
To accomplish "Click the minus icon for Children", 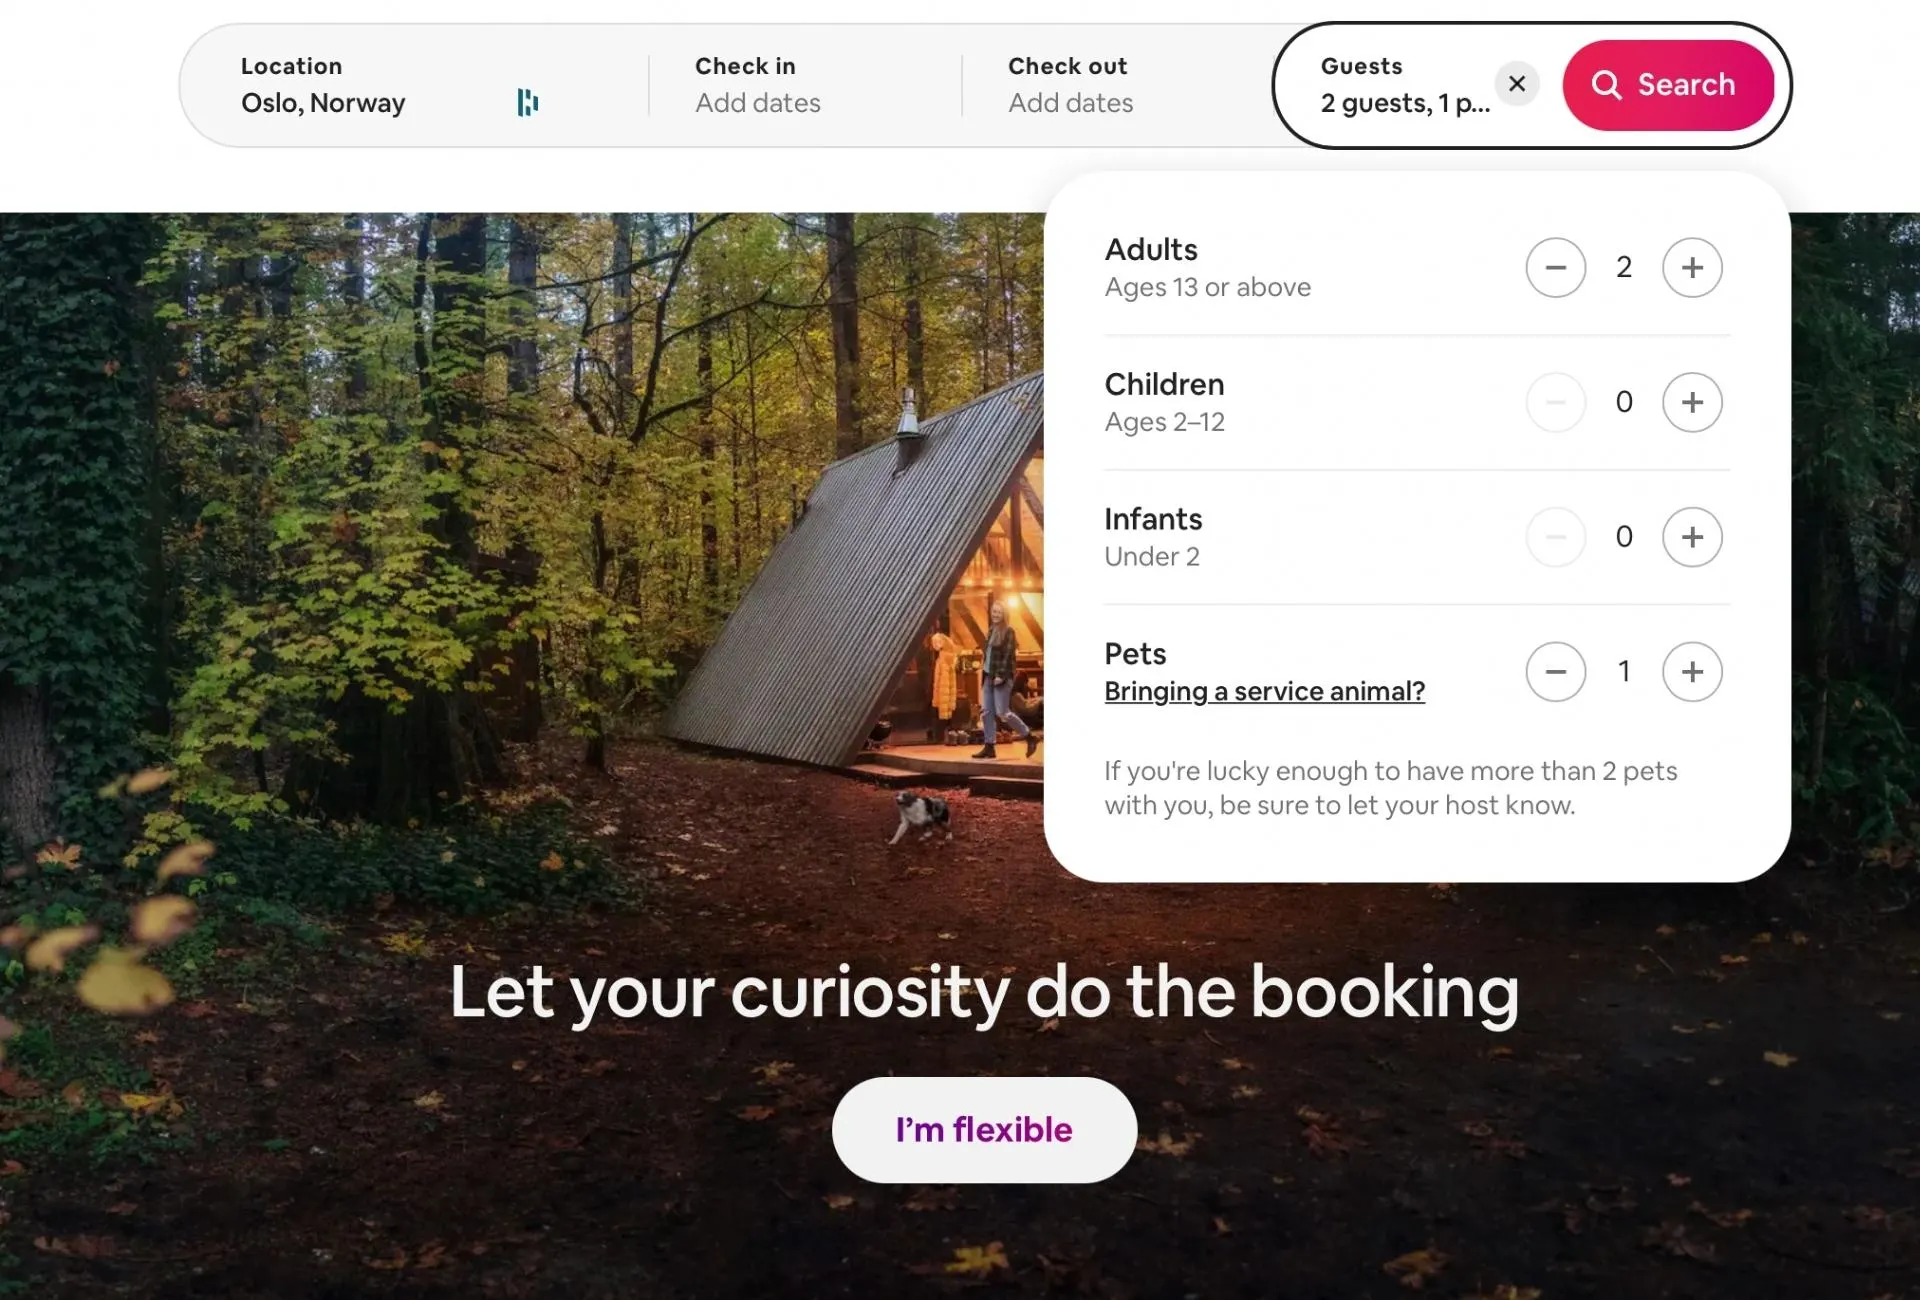I will [x=1555, y=400].
